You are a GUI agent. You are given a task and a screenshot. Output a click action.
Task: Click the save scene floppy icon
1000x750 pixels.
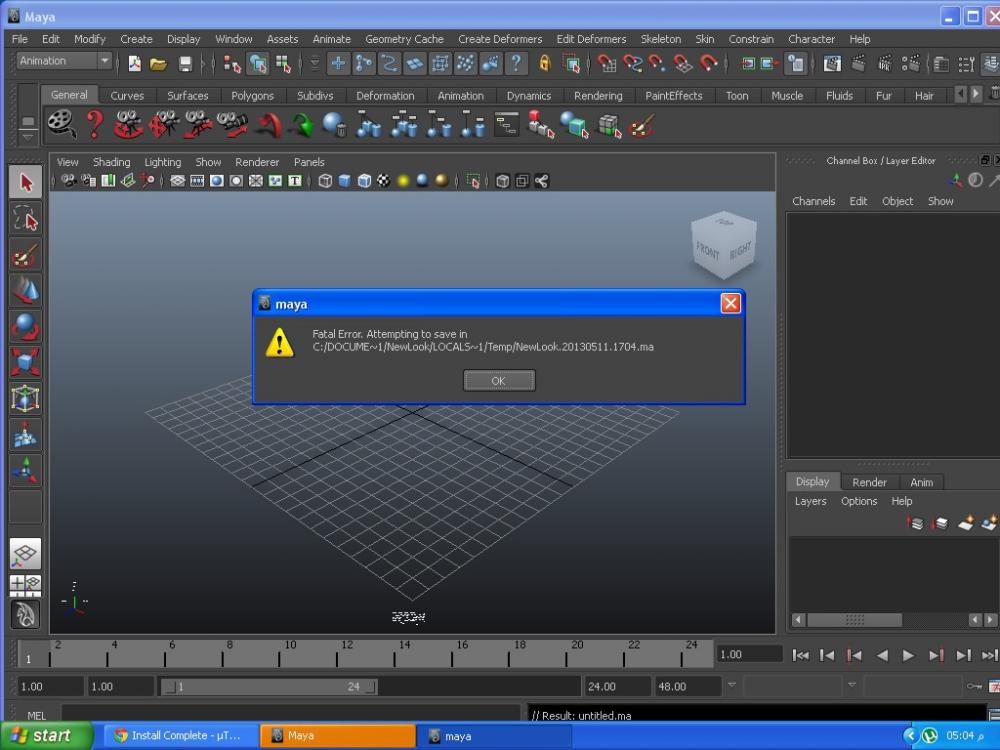pos(185,63)
